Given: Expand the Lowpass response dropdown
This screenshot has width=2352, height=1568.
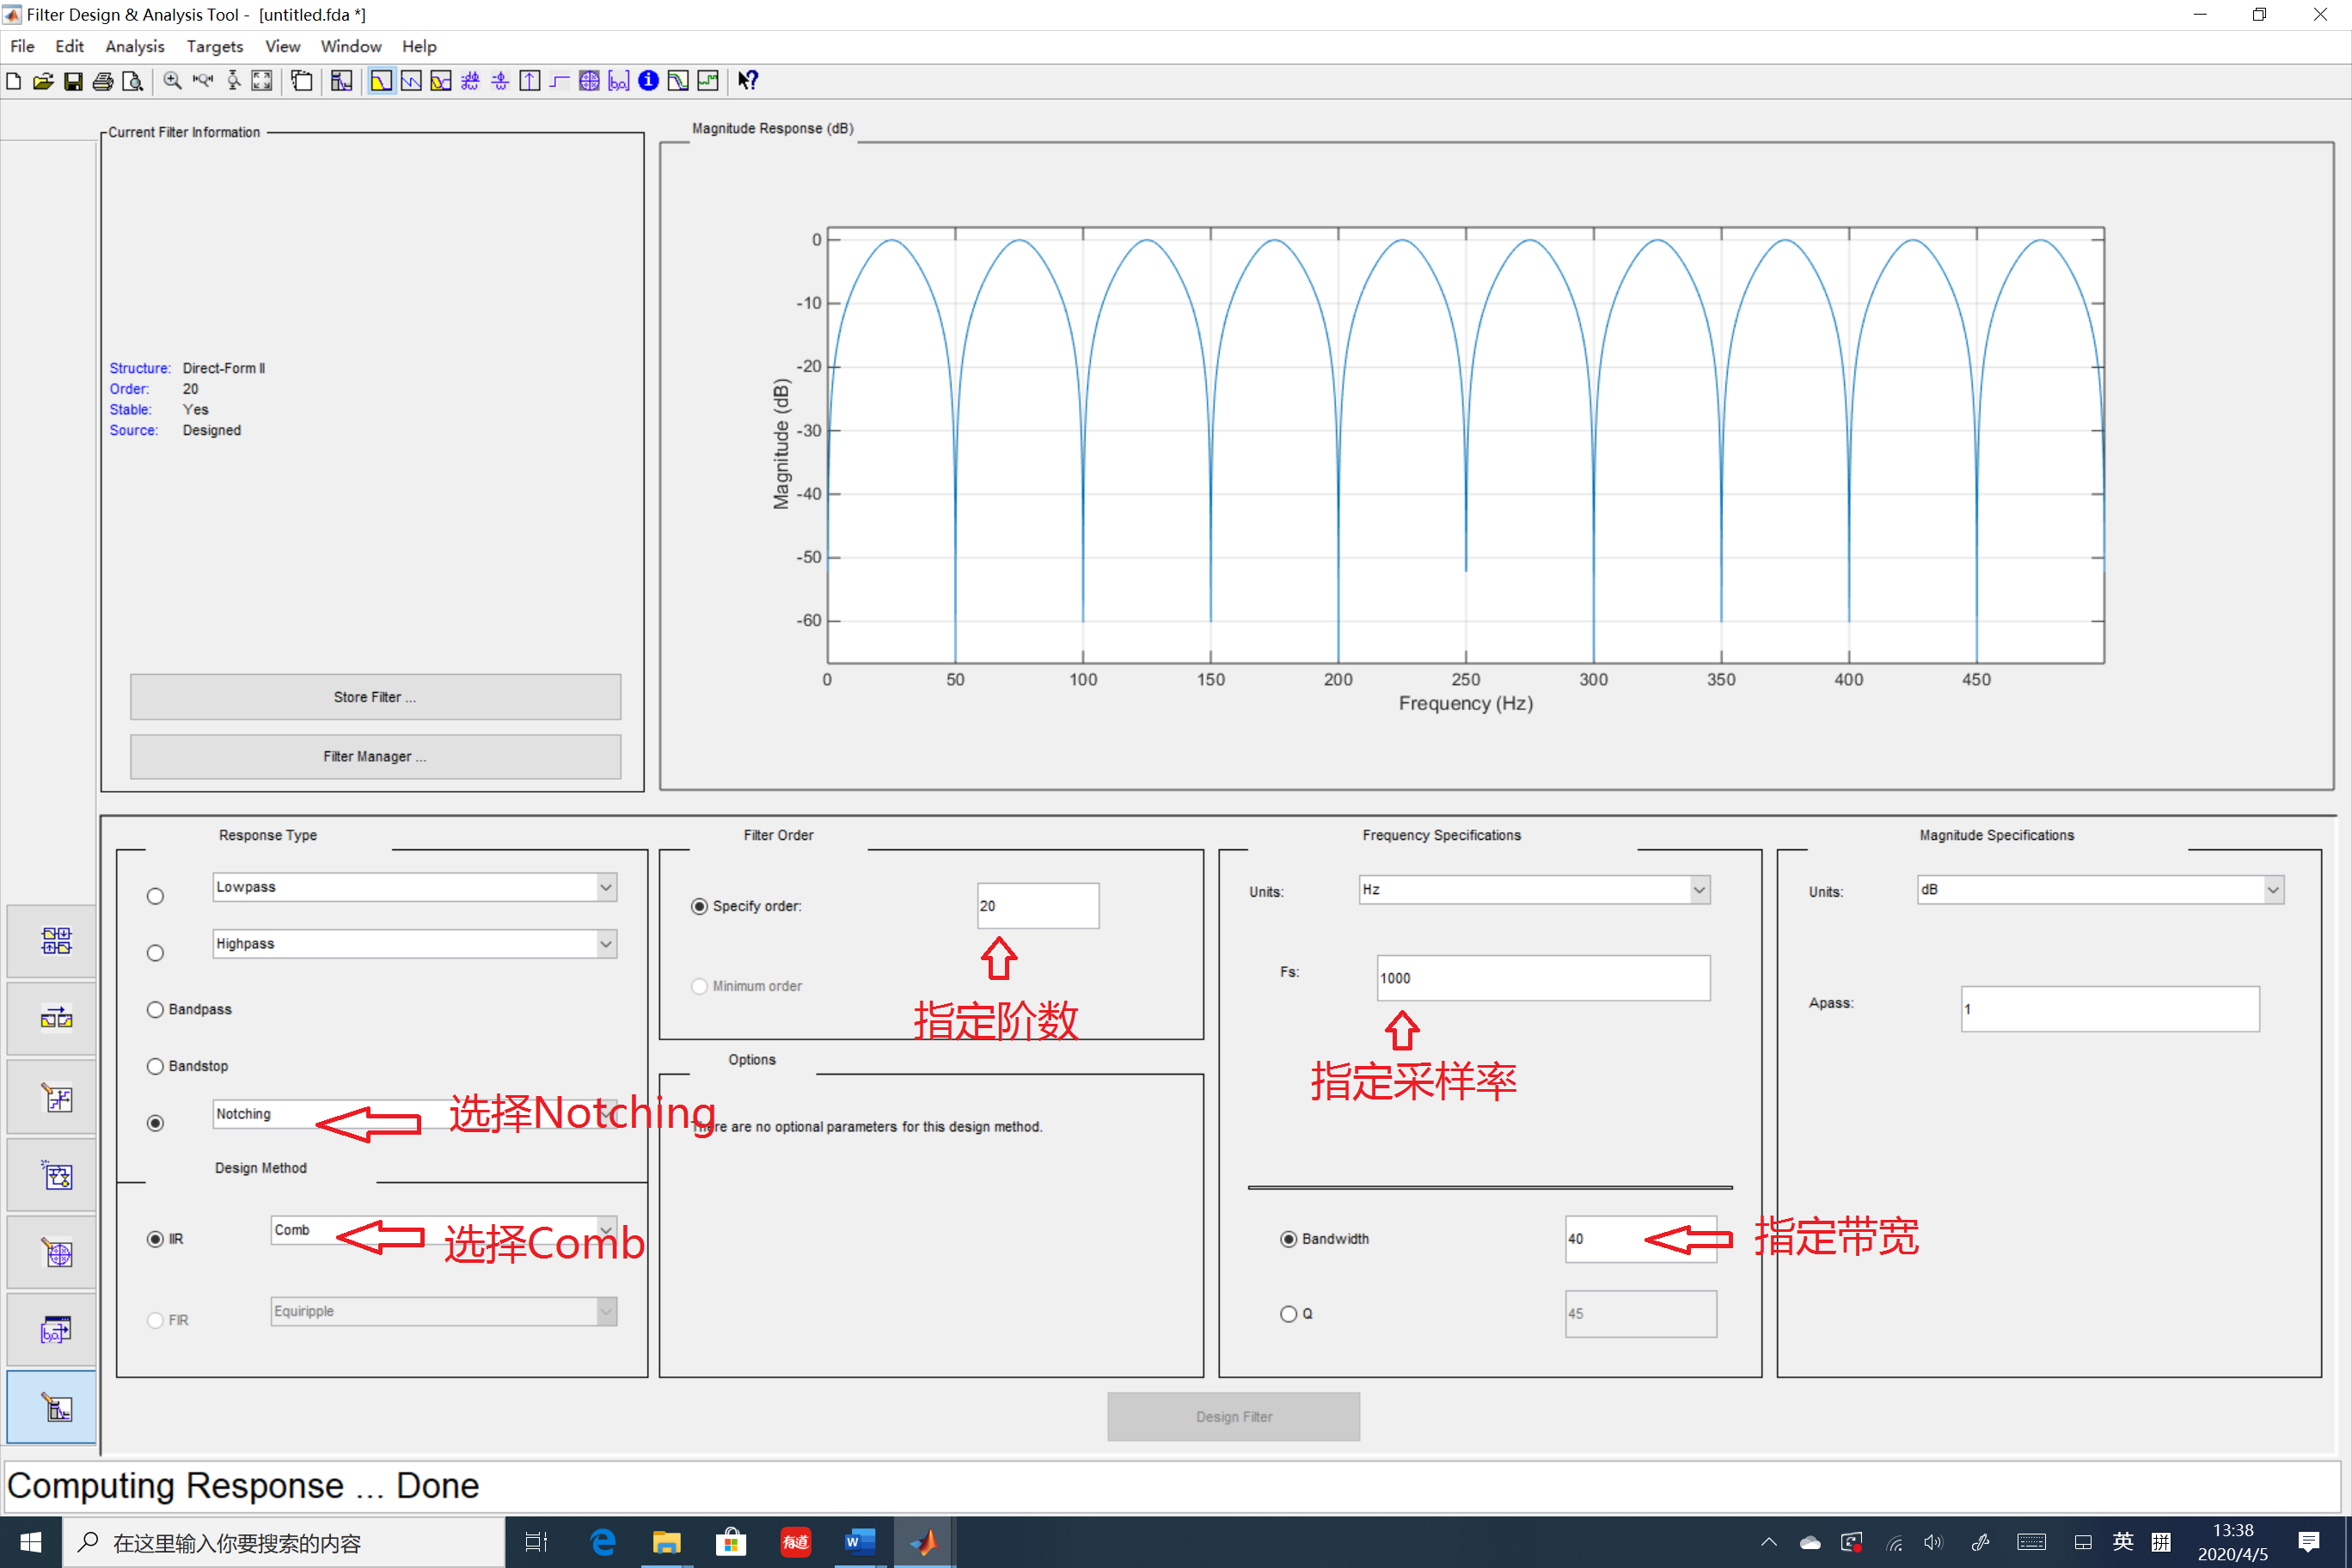Looking at the screenshot, I should point(606,887).
